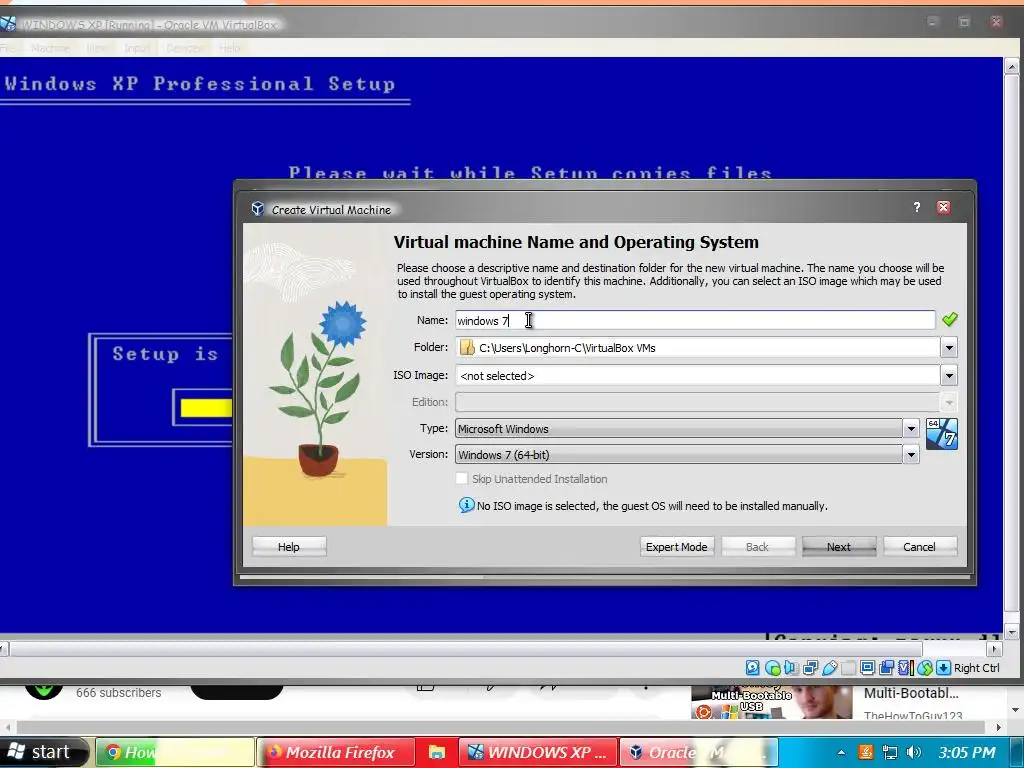The height and width of the screenshot is (768, 1024).
Task: Click the optical disk icon in VM status bar
Action: 773,667
